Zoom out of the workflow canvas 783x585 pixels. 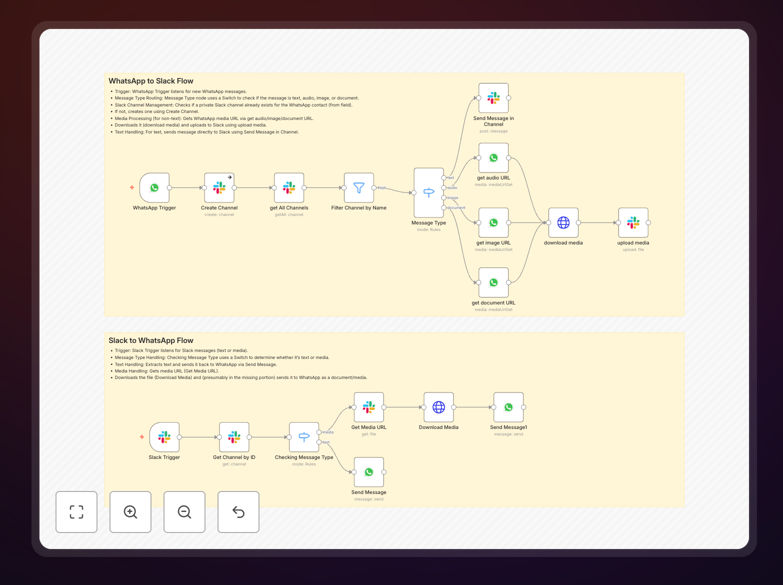pyautogui.click(x=184, y=512)
